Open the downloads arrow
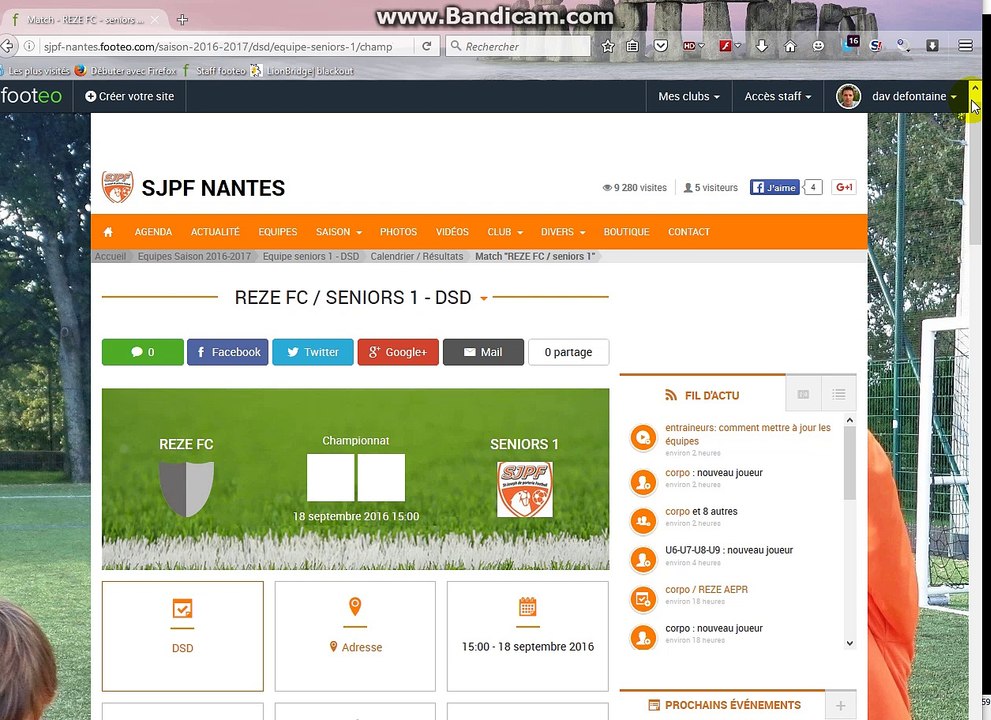Viewport: 991px width, 720px height. (762, 46)
